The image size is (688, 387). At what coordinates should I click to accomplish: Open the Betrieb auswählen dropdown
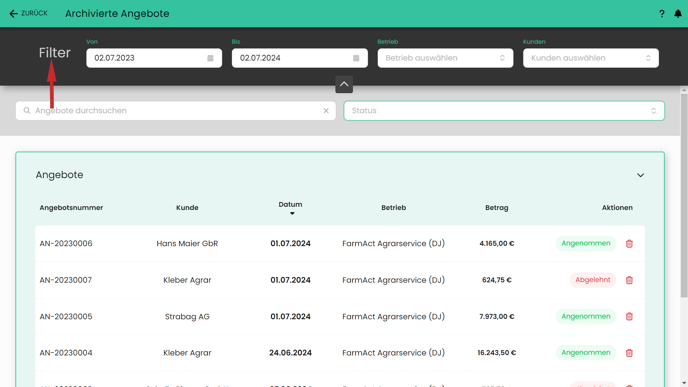tap(445, 58)
